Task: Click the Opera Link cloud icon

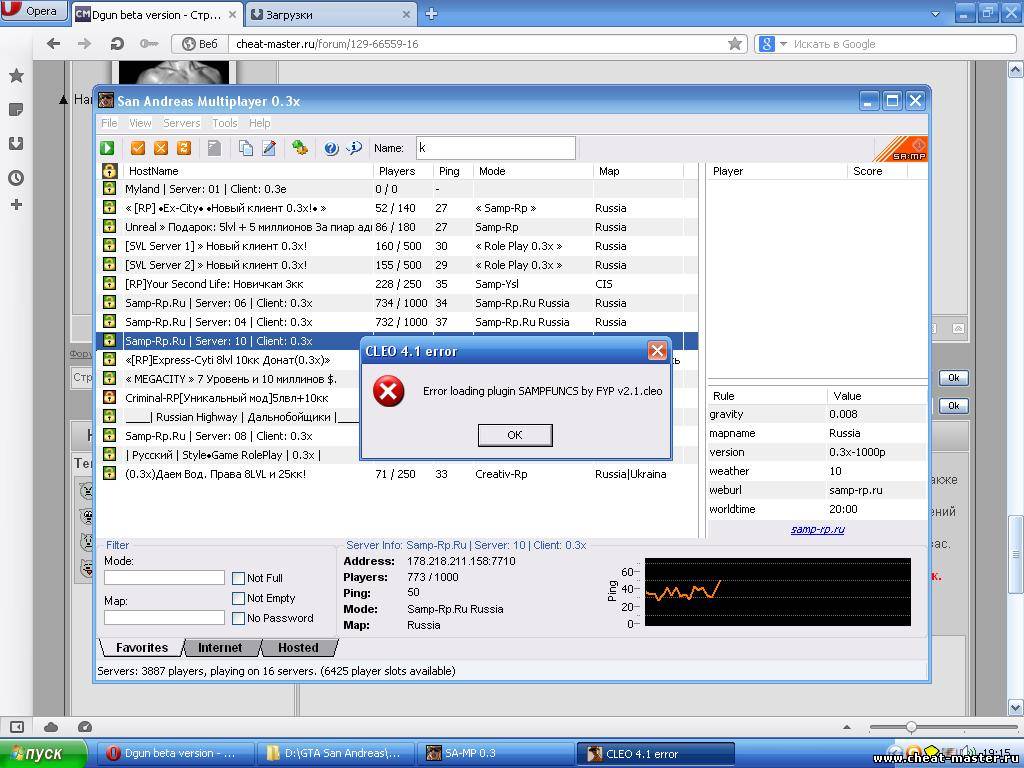Action: pyautogui.click(x=51, y=727)
